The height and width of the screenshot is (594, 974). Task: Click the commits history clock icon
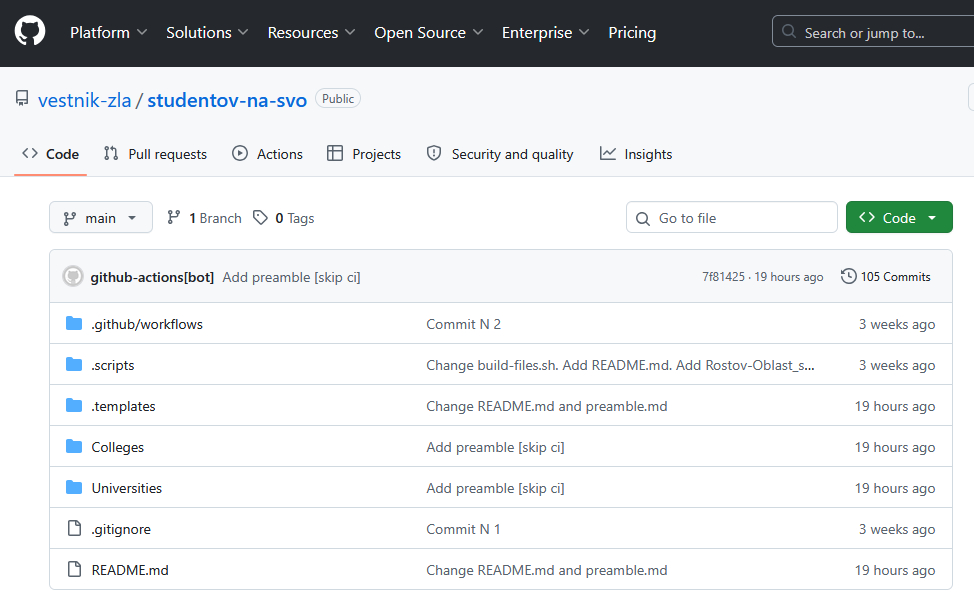coord(849,276)
